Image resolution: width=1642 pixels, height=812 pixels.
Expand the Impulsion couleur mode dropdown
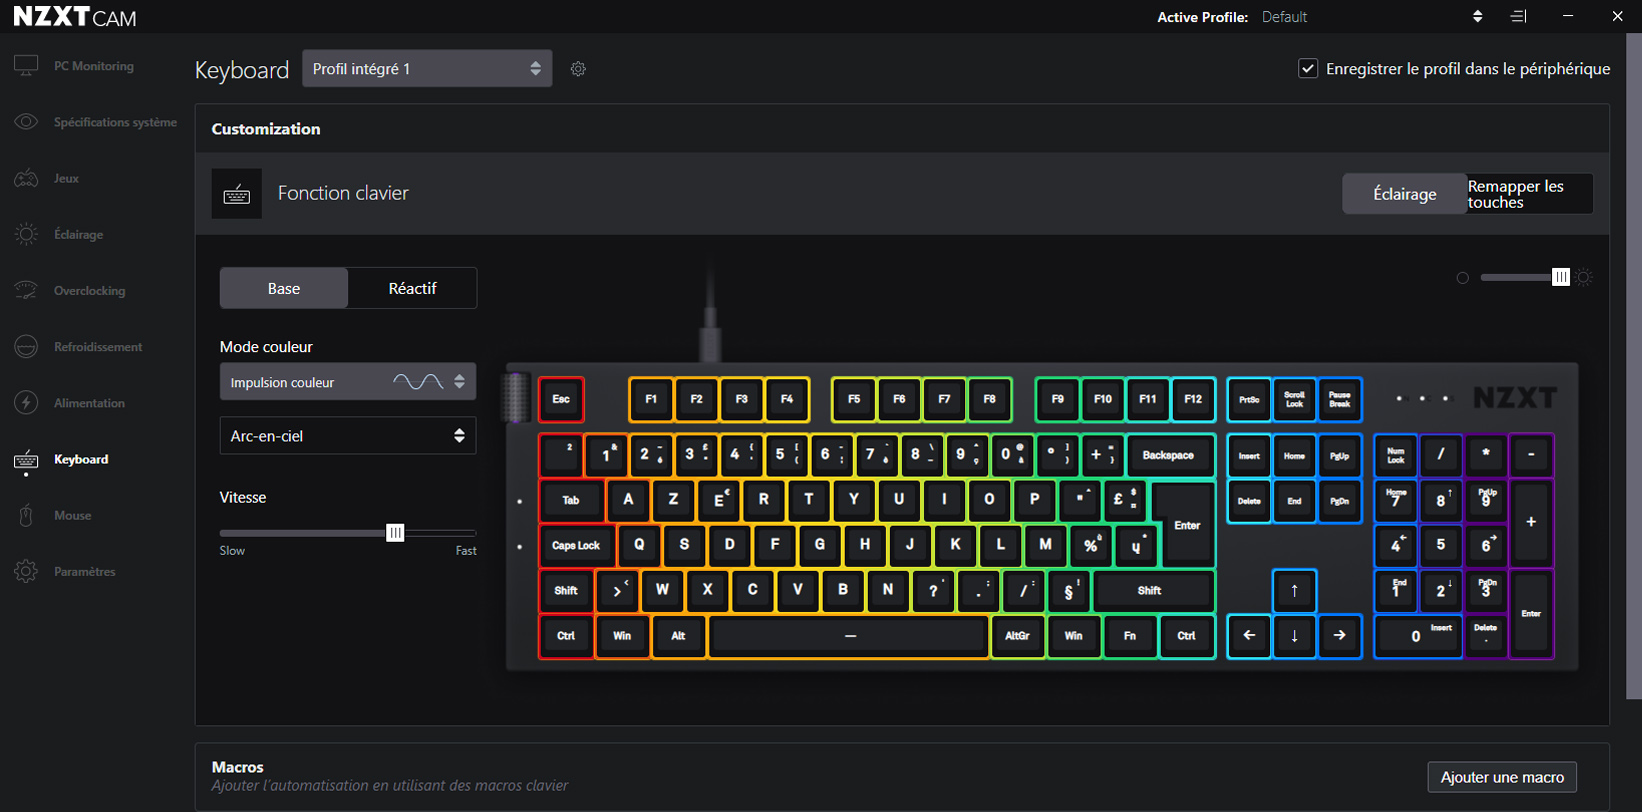(x=347, y=382)
